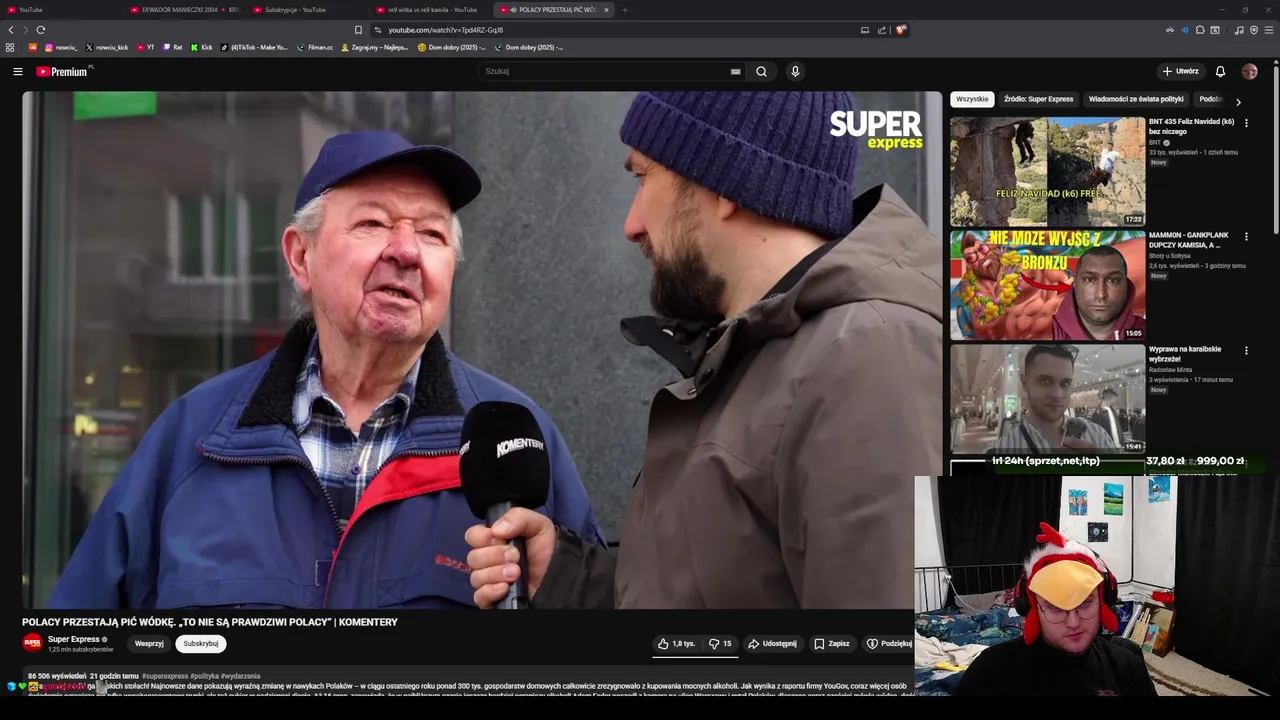The height and width of the screenshot is (720, 1280).
Task: Close the POLACY PRZESTAJĄ PIĆ WÓDKĘ tab
Action: 606,10
